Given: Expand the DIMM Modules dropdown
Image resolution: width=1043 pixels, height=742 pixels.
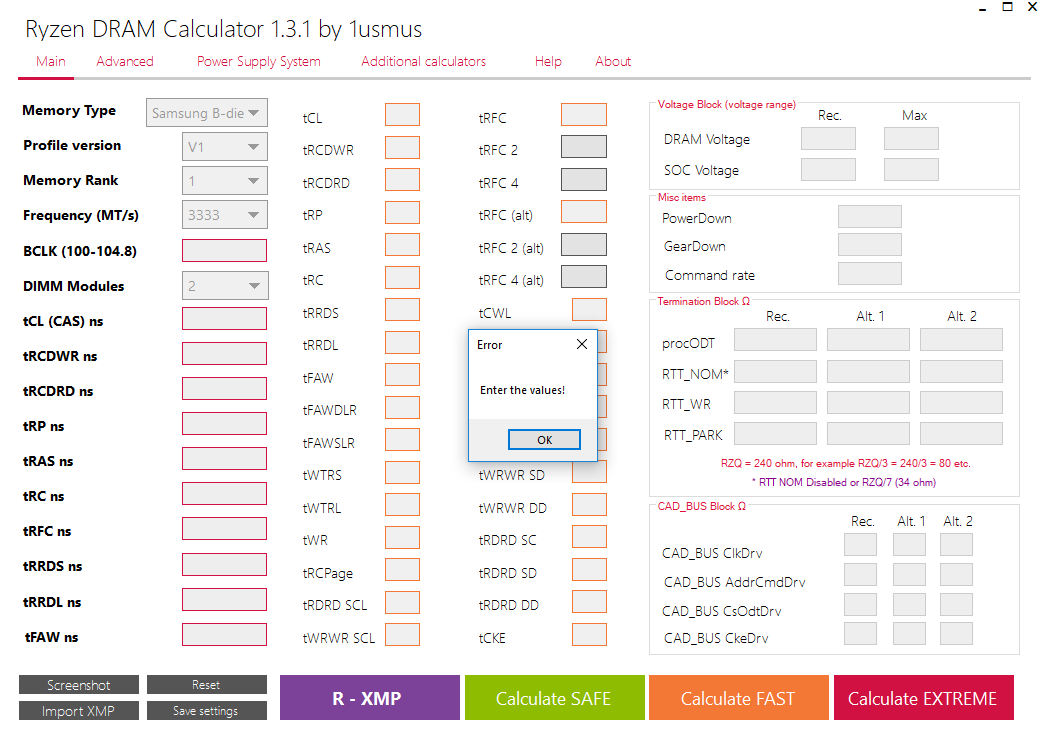Looking at the screenshot, I should click(x=225, y=286).
